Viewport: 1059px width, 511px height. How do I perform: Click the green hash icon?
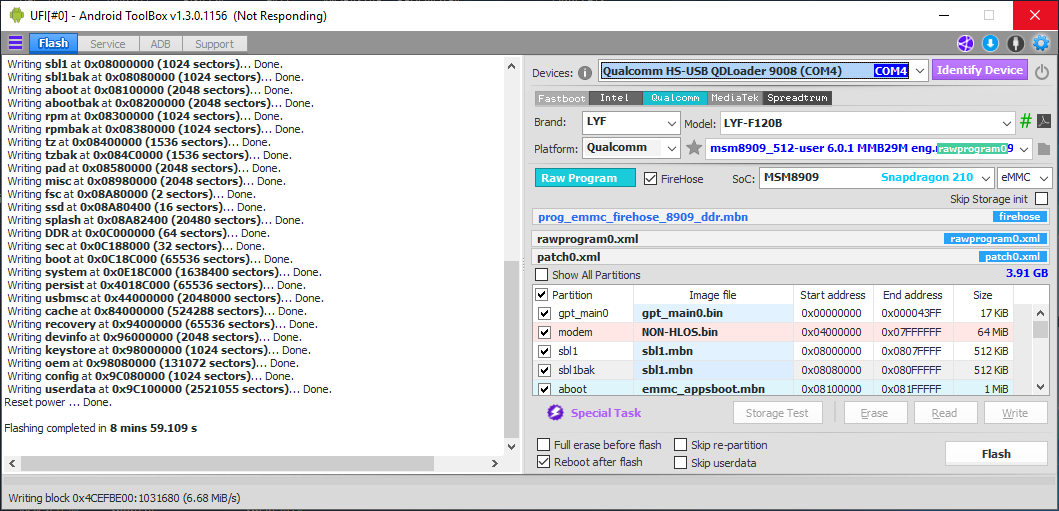(x=1026, y=122)
